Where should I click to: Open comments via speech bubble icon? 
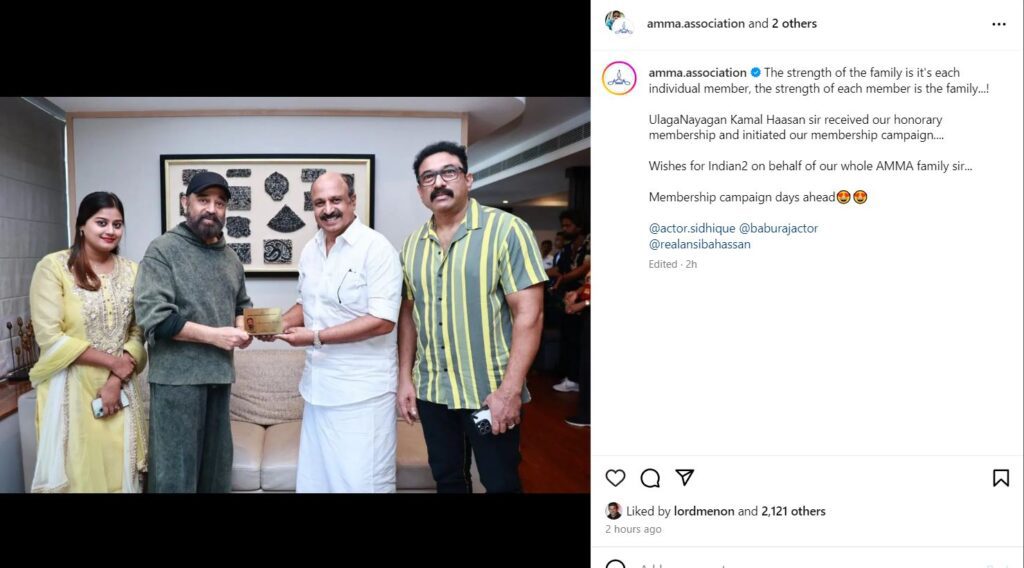[x=650, y=478]
